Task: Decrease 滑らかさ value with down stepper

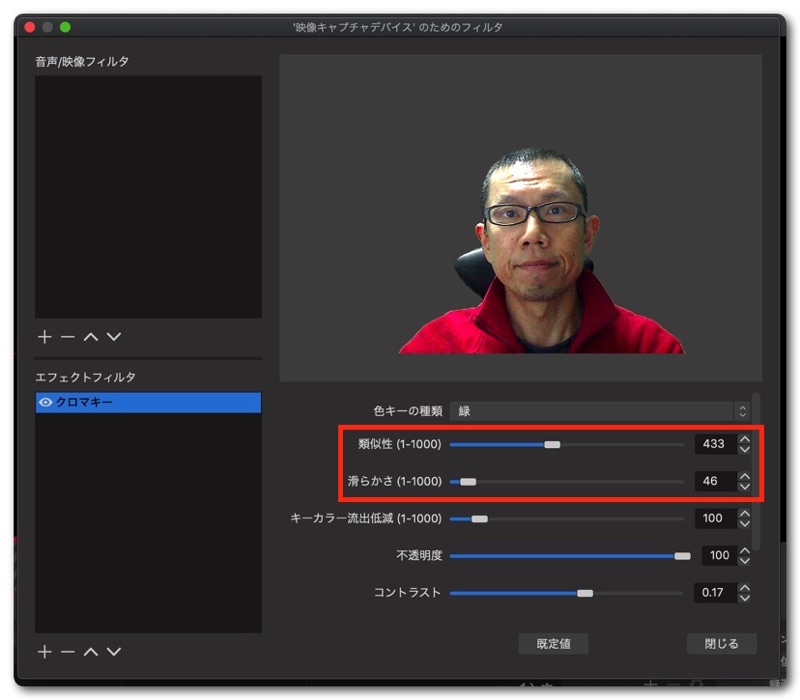Action: [744, 487]
